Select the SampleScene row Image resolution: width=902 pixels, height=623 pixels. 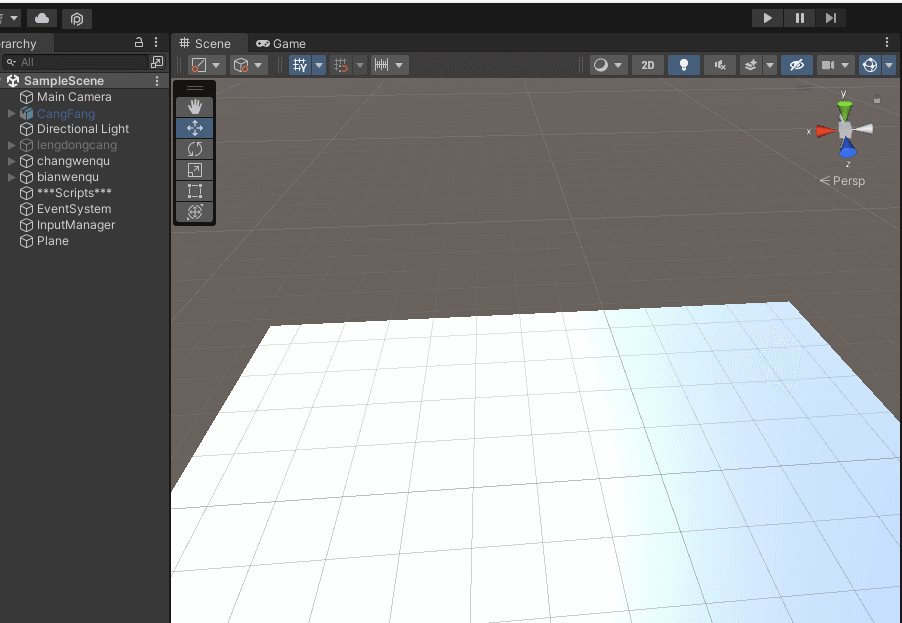(x=85, y=81)
